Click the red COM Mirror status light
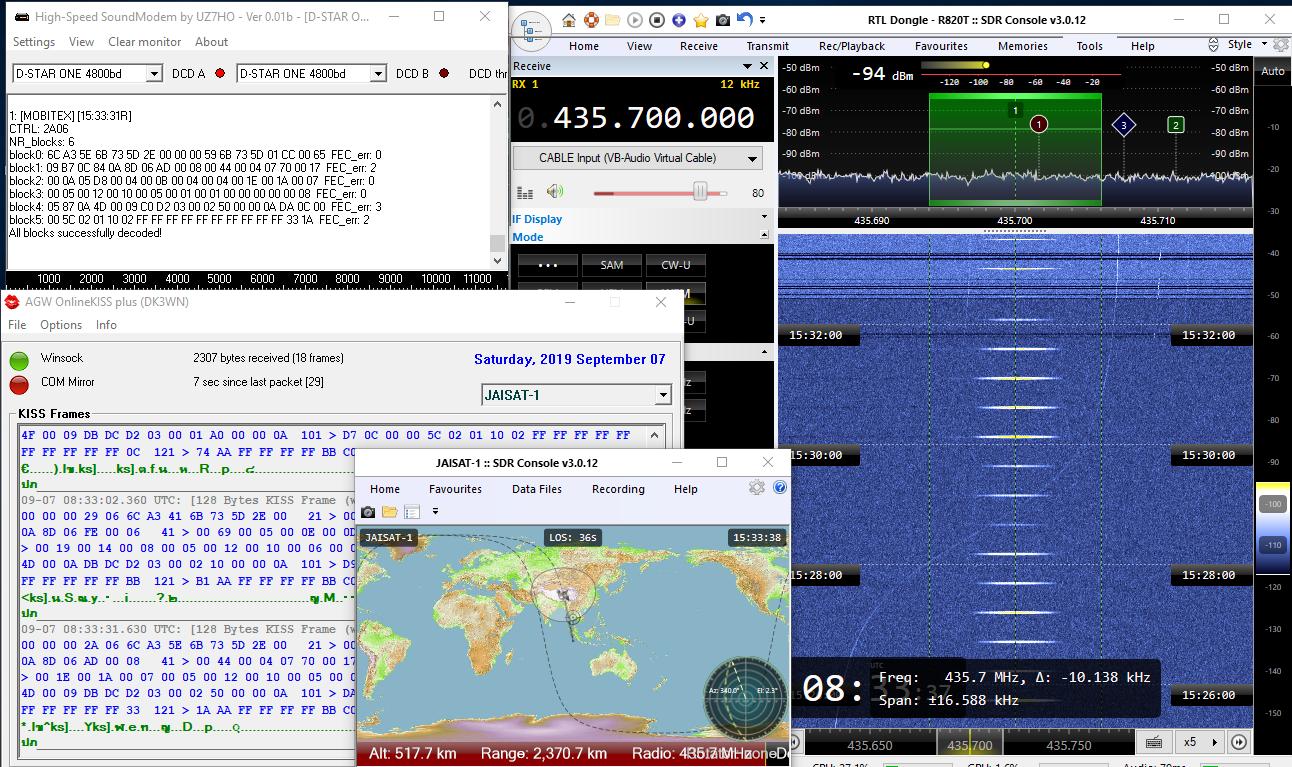Viewport: 1292px width, 767px height. coord(19,385)
